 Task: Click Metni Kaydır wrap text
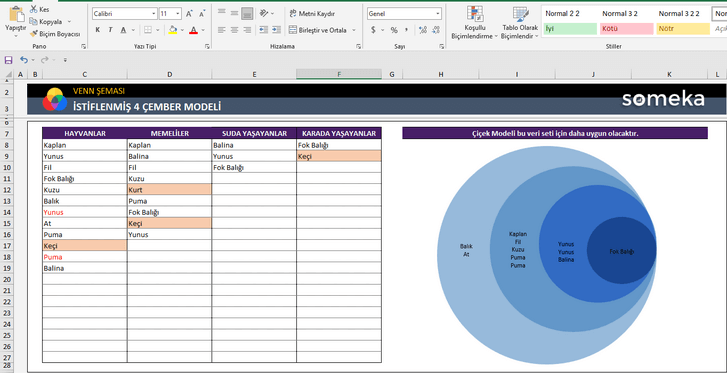(312, 14)
